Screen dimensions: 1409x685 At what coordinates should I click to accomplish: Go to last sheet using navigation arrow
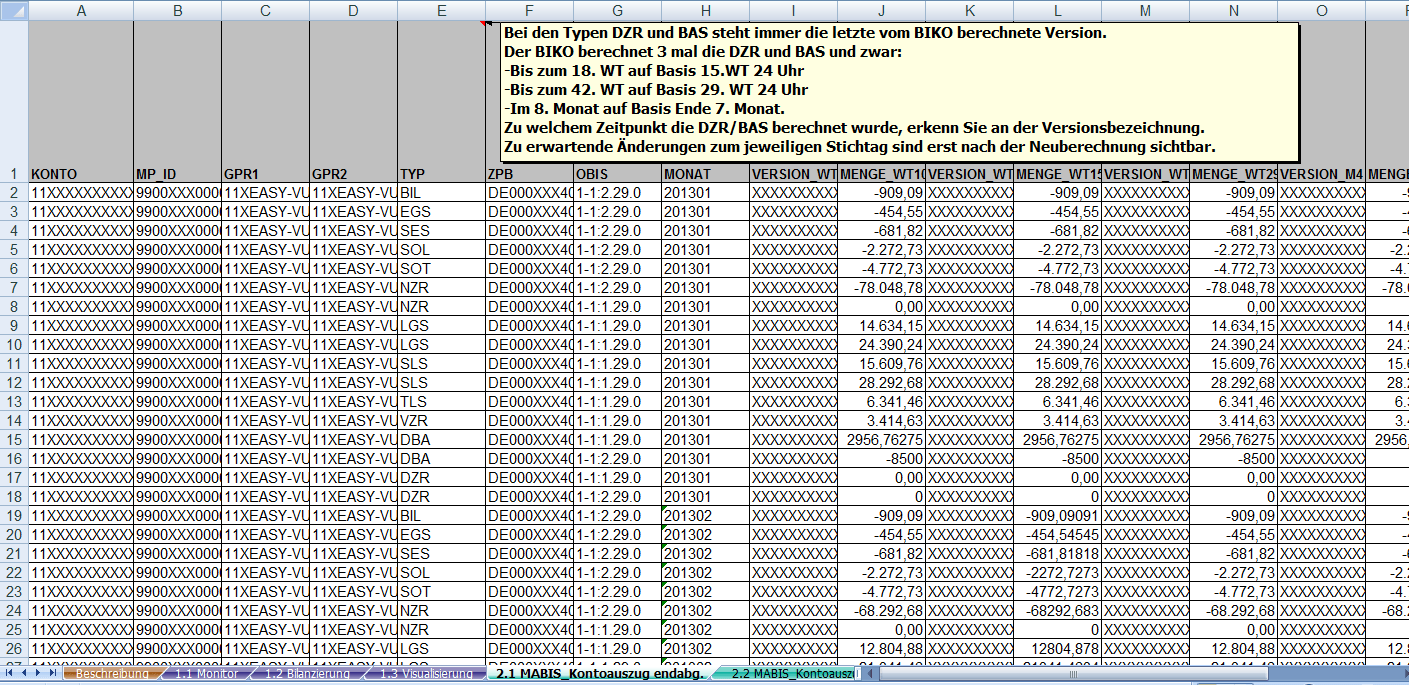pyautogui.click(x=51, y=674)
